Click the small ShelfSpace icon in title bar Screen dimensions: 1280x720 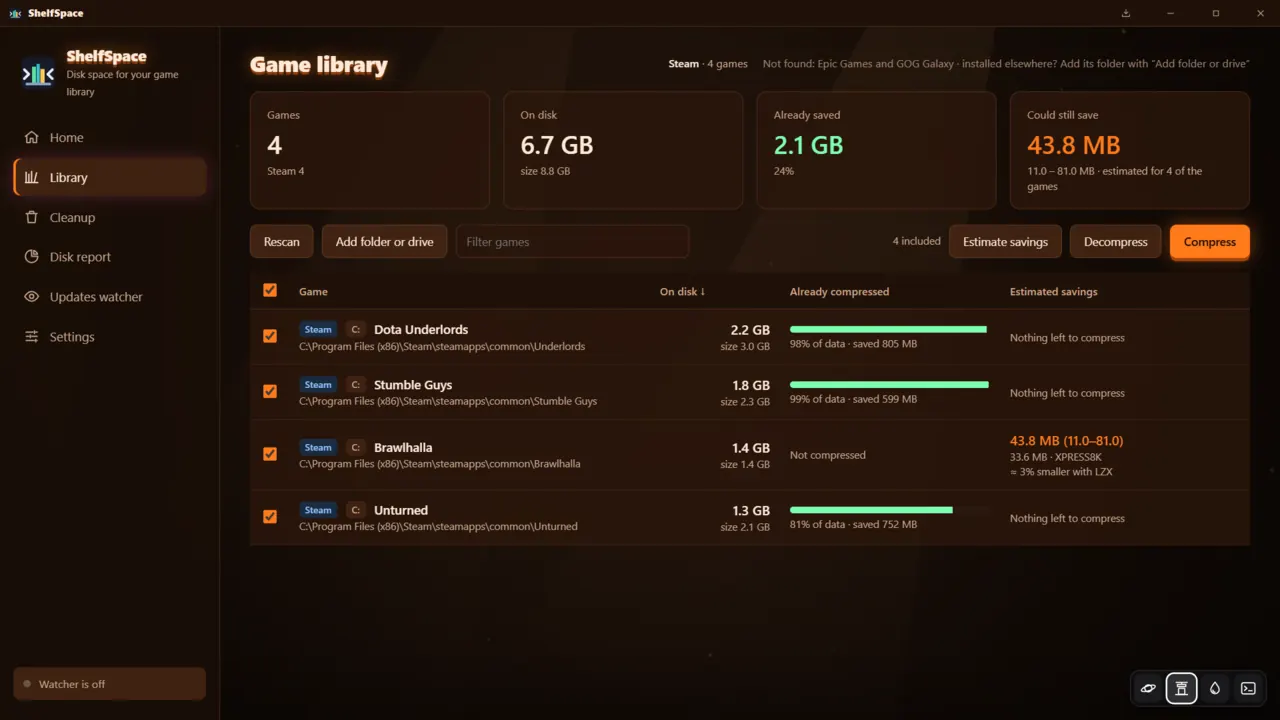[x=15, y=13]
